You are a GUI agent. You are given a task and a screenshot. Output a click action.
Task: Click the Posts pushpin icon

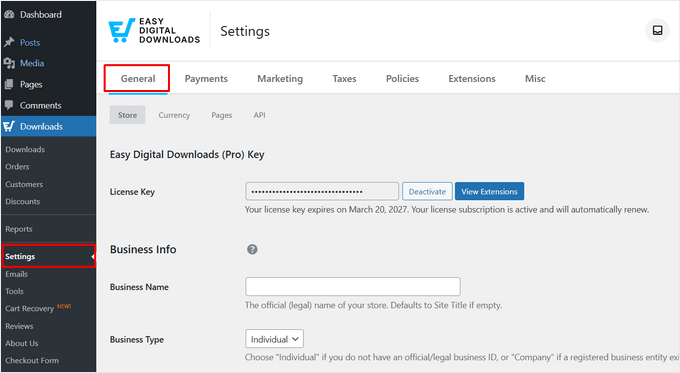[9, 42]
